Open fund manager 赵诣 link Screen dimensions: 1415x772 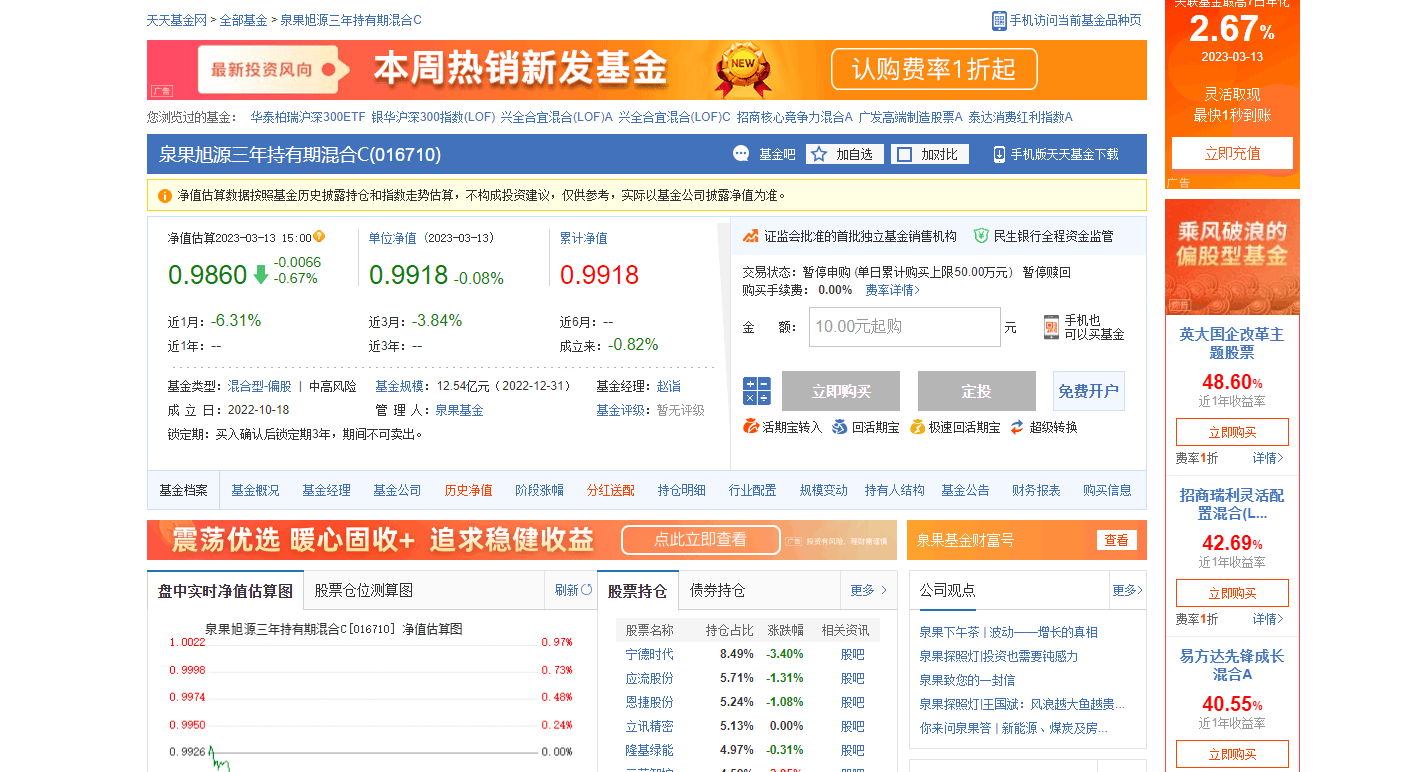[668, 386]
